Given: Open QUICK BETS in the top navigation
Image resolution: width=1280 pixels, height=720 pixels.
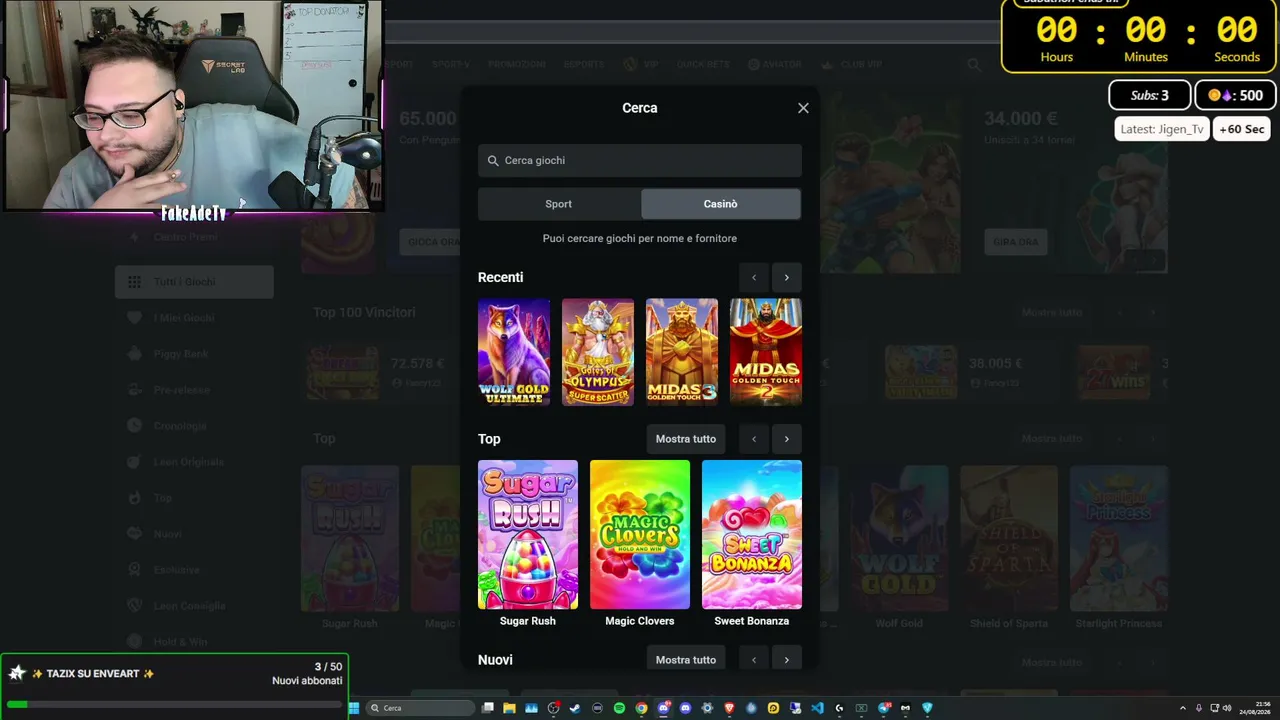Looking at the screenshot, I should [x=703, y=65].
